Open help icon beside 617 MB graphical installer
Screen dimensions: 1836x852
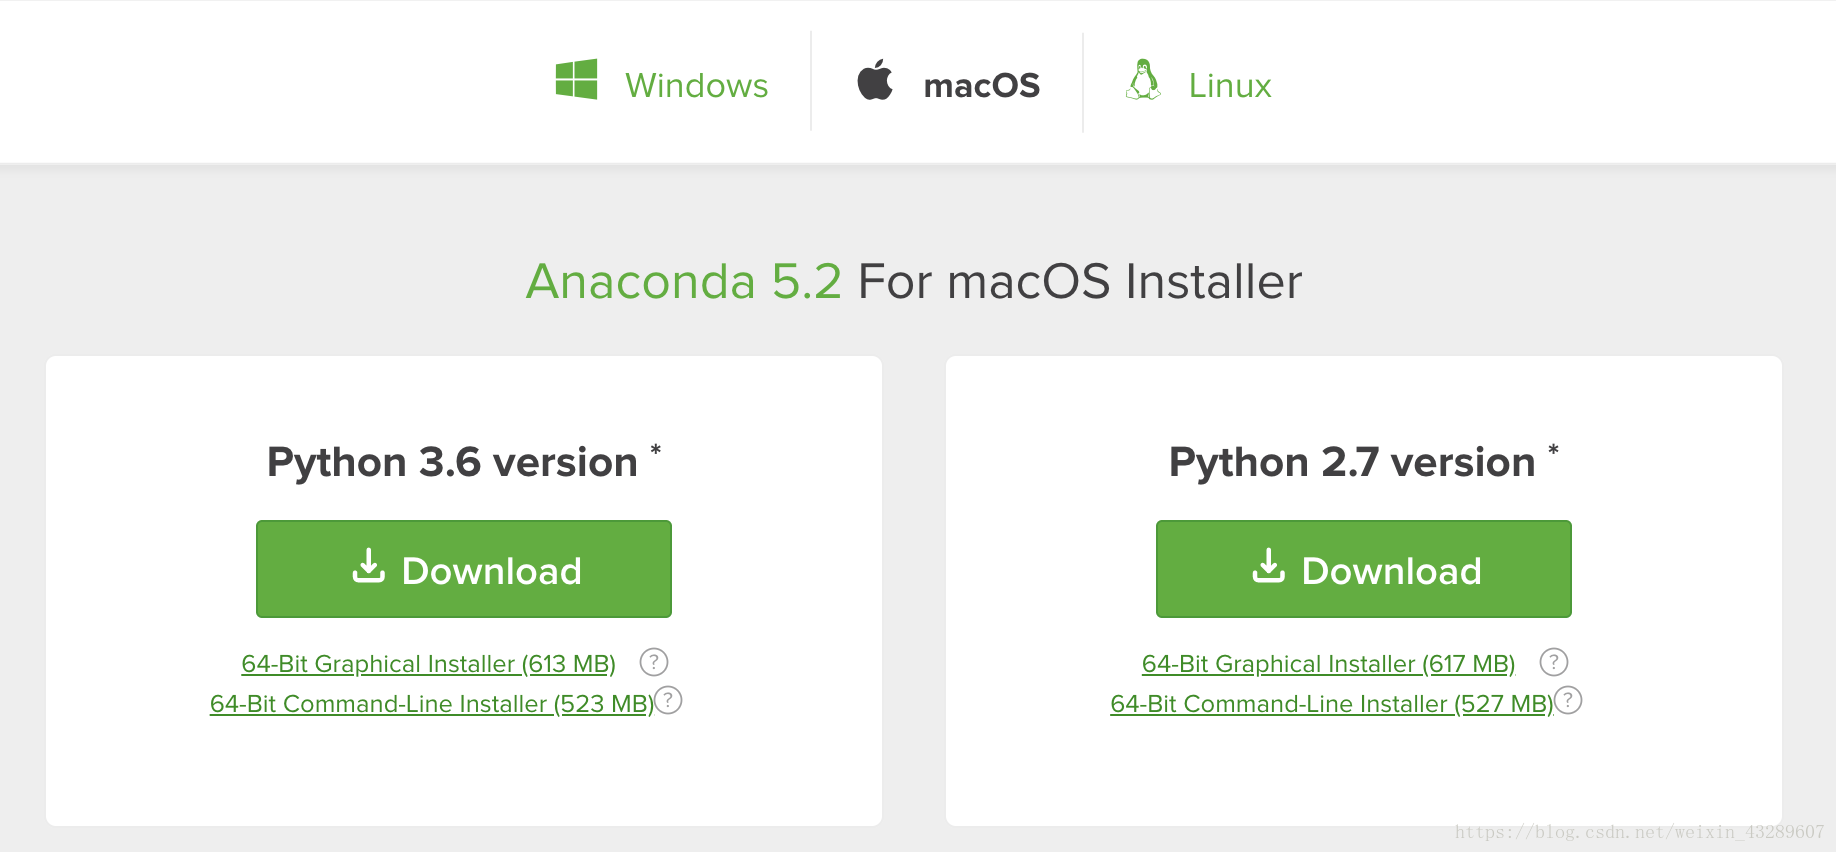[1554, 662]
